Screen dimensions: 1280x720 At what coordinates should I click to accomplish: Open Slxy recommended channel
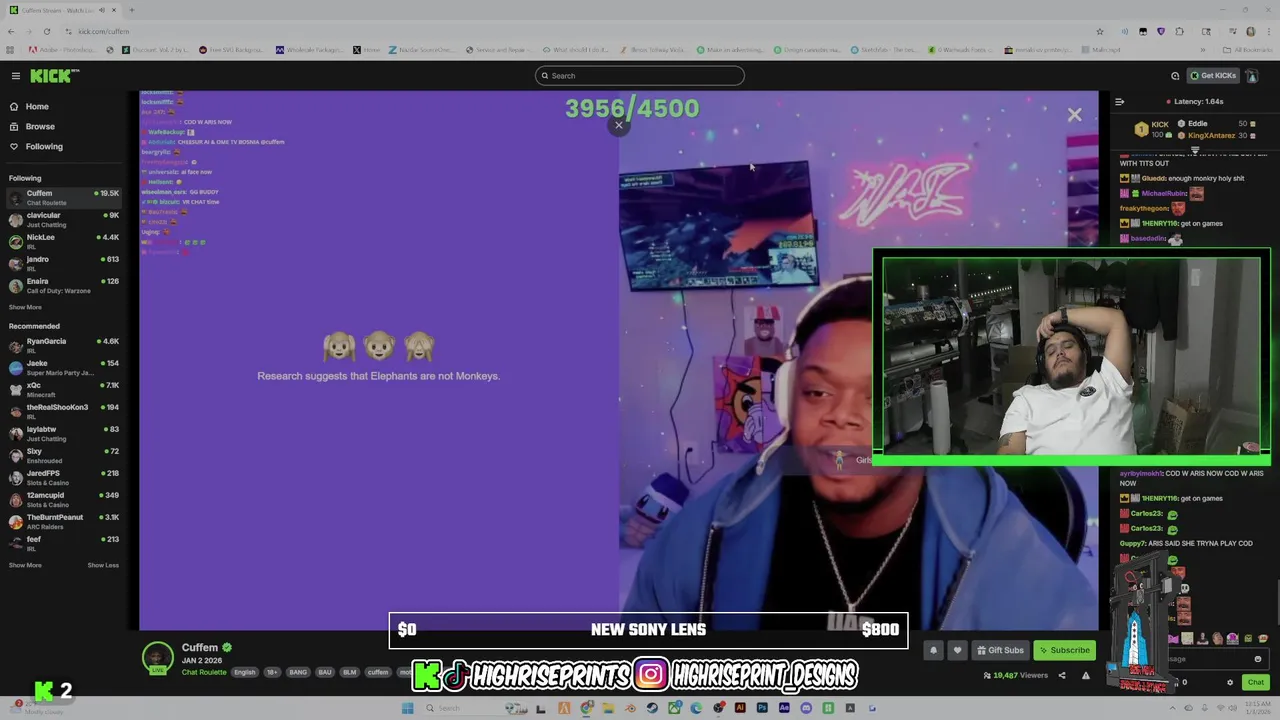(x=64, y=455)
